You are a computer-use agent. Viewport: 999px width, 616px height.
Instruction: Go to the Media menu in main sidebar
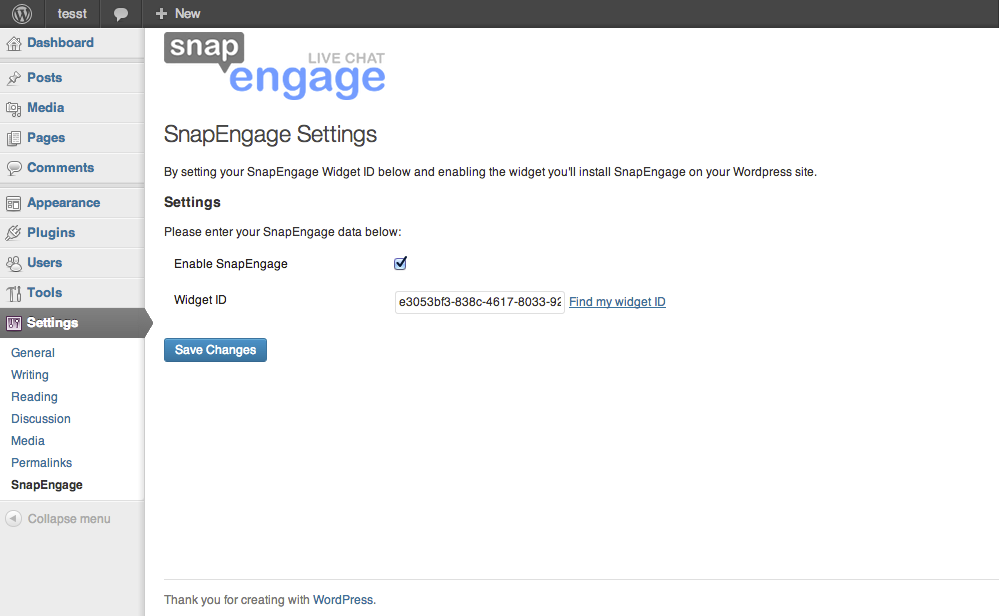(x=46, y=108)
